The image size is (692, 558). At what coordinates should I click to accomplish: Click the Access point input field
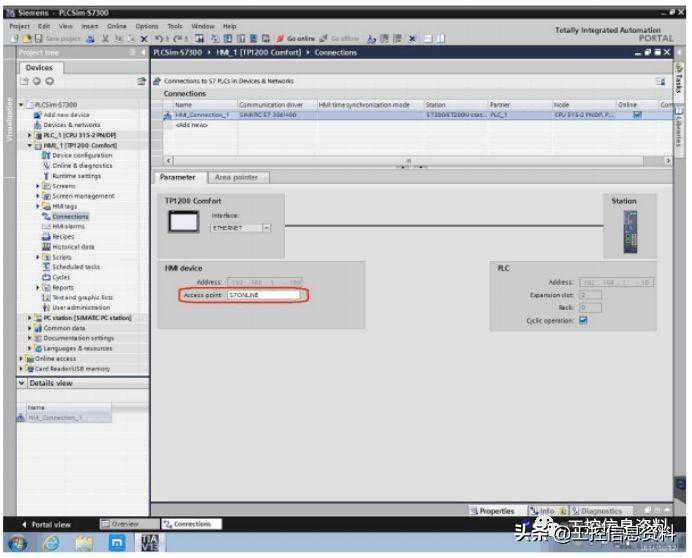tap(263, 295)
